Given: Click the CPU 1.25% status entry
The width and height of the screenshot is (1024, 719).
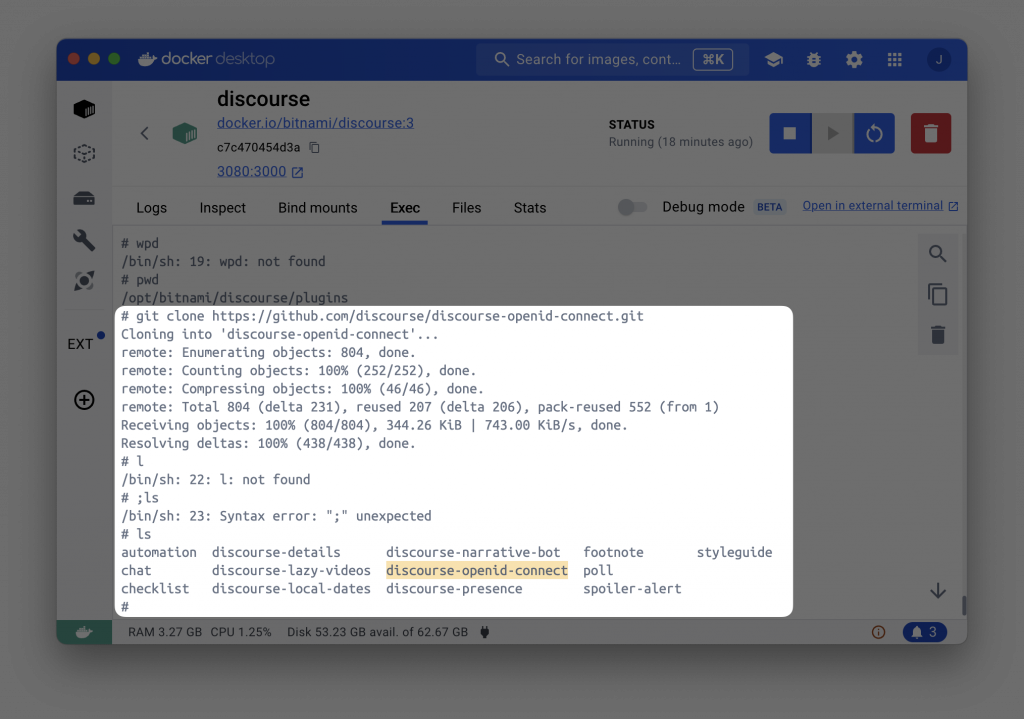Looking at the screenshot, I should point(240,632).
